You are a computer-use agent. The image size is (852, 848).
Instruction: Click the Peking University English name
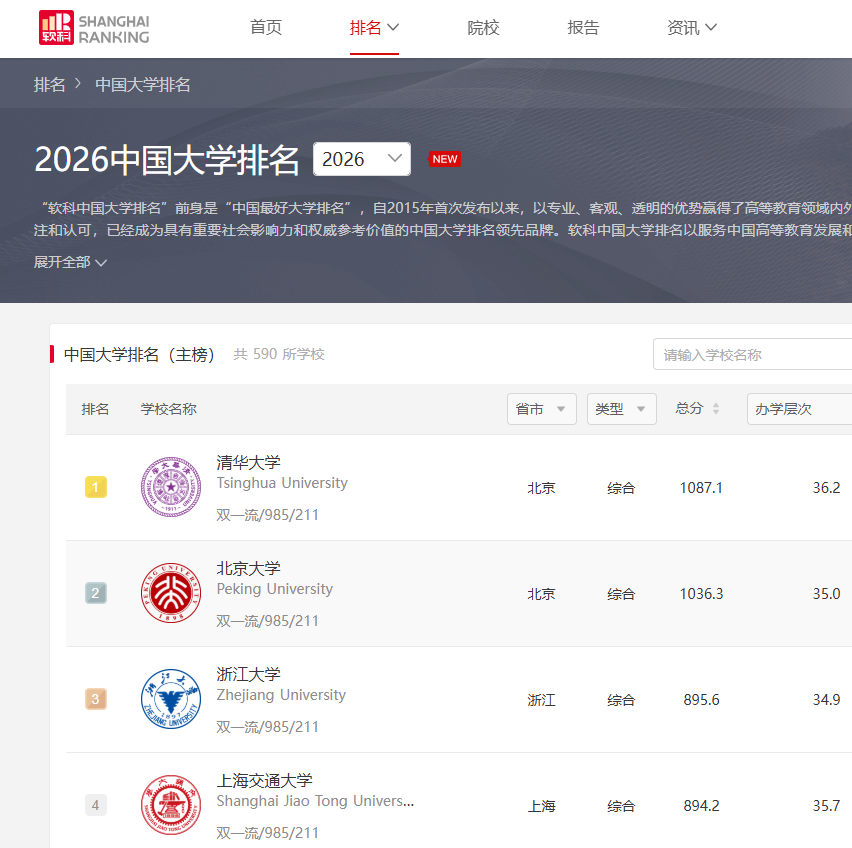274,589
